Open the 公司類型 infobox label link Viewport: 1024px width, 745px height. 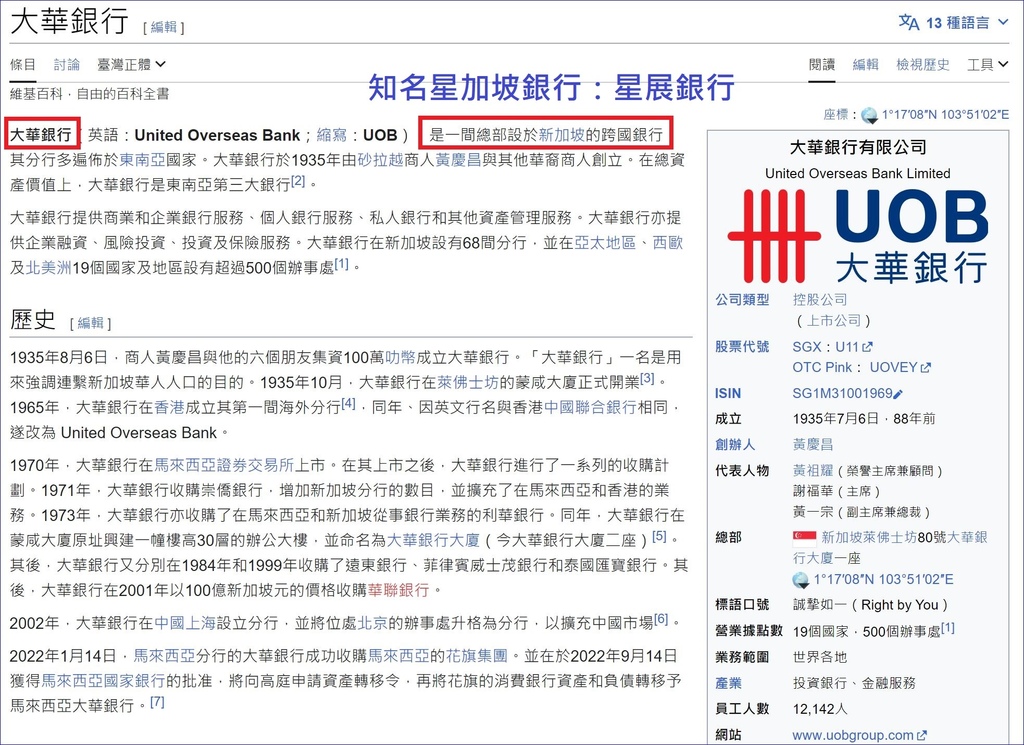743,300
